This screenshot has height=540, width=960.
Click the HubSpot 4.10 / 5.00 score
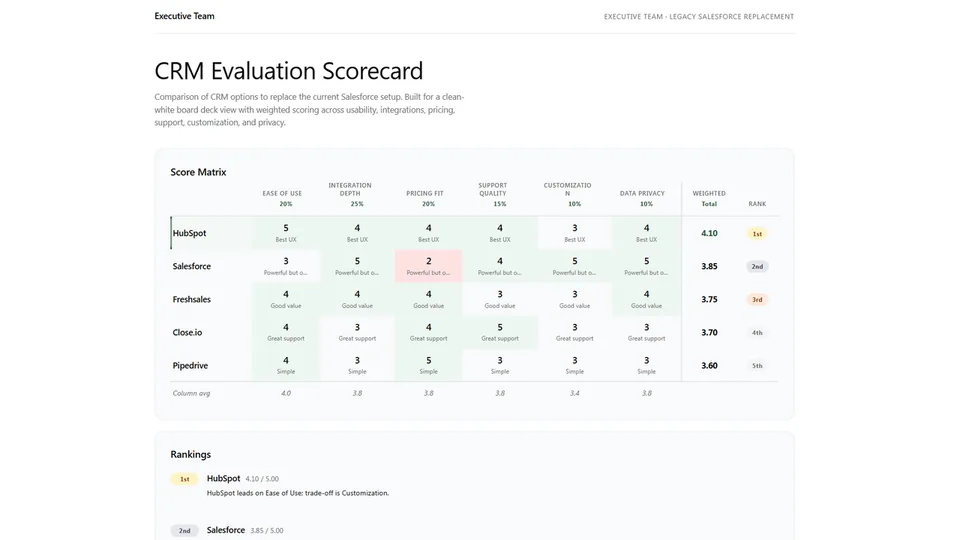coord(262,479)
